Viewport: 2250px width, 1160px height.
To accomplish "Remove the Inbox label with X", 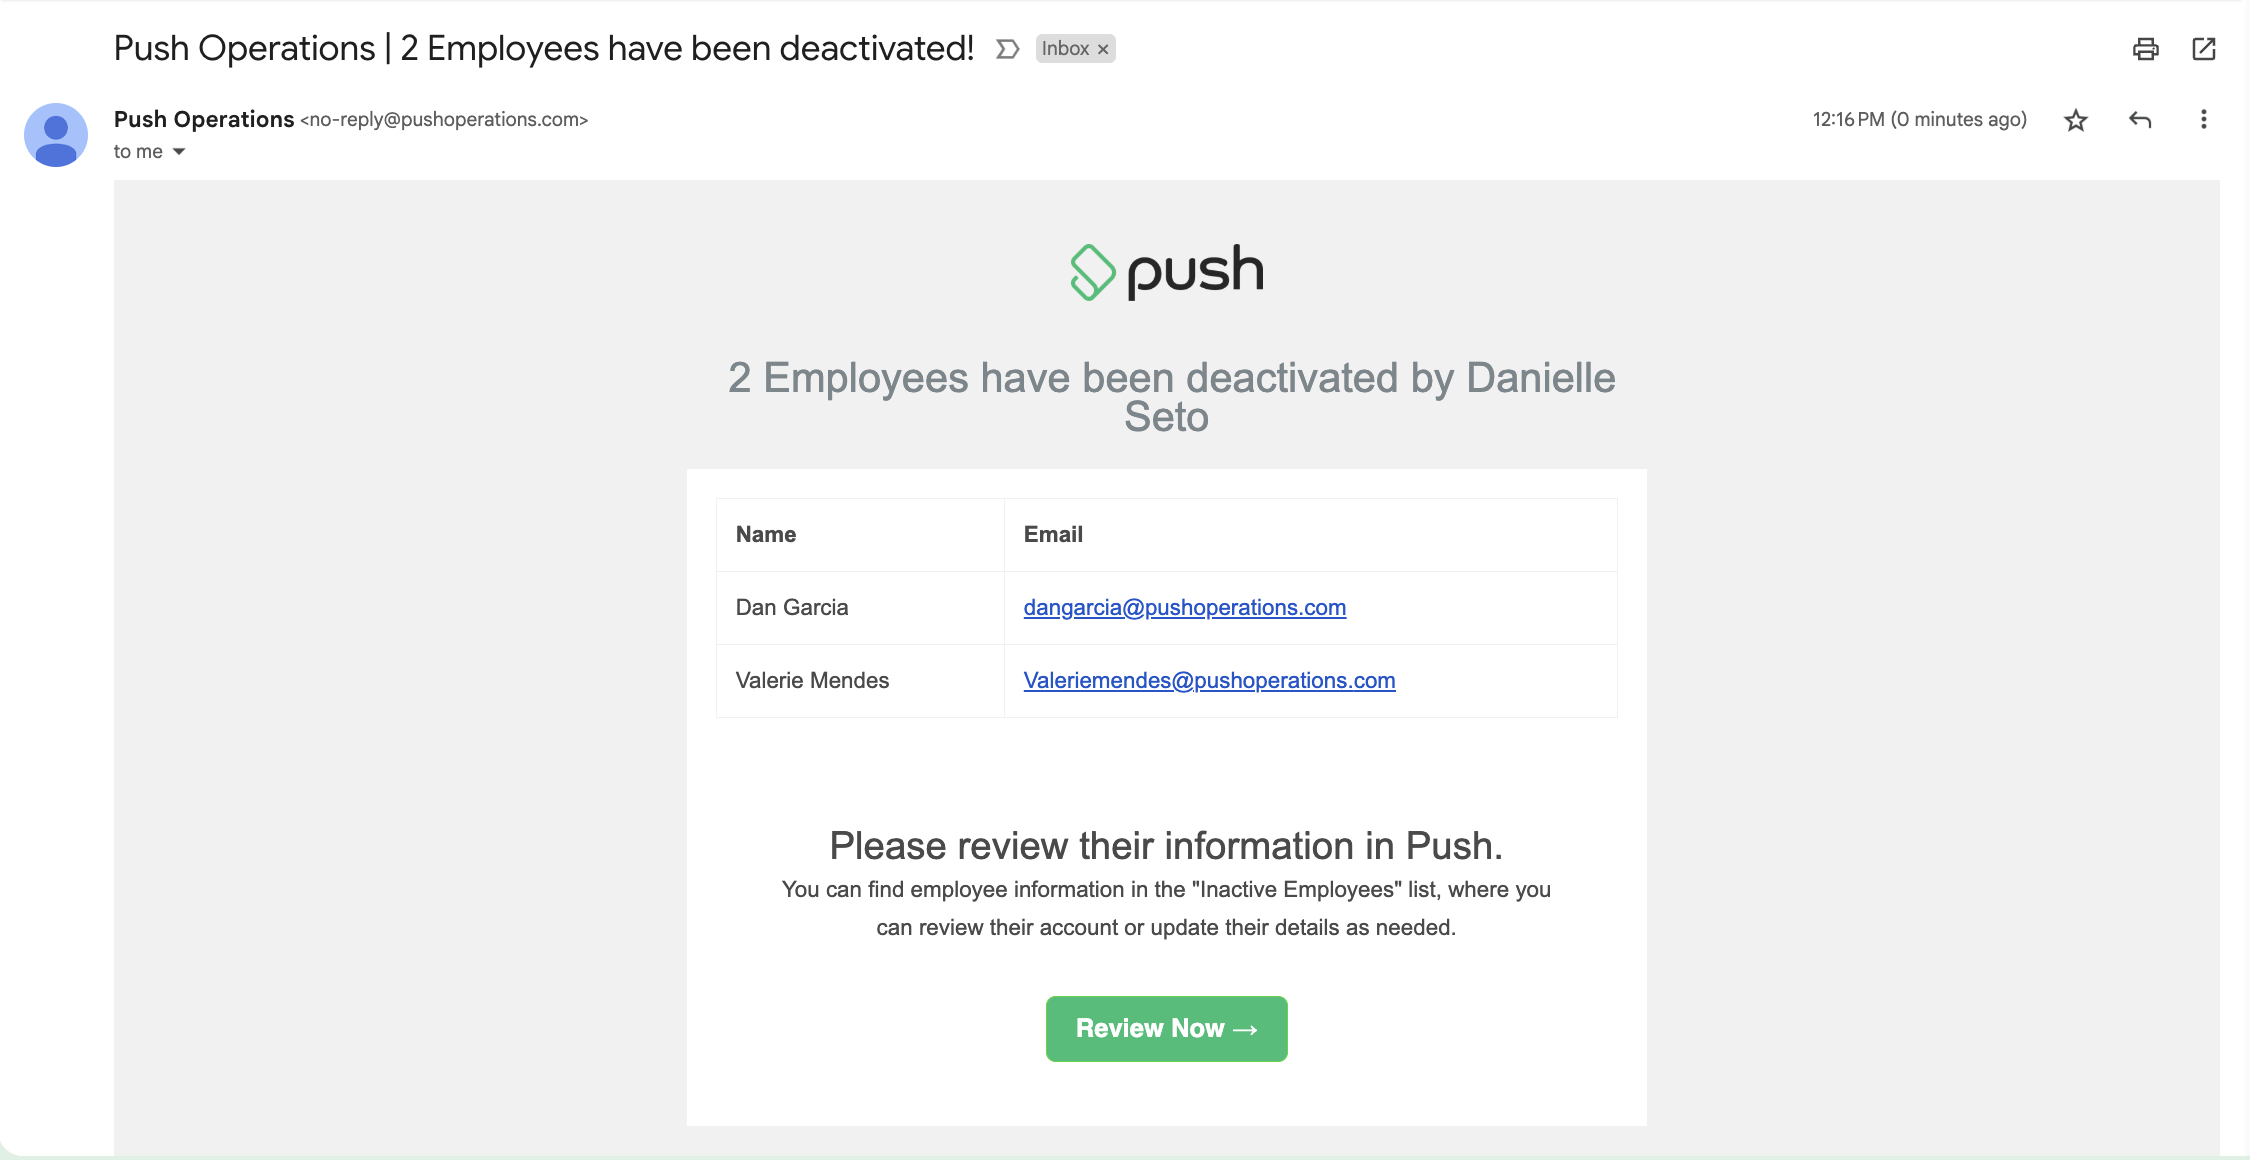I will point(1103,49).
